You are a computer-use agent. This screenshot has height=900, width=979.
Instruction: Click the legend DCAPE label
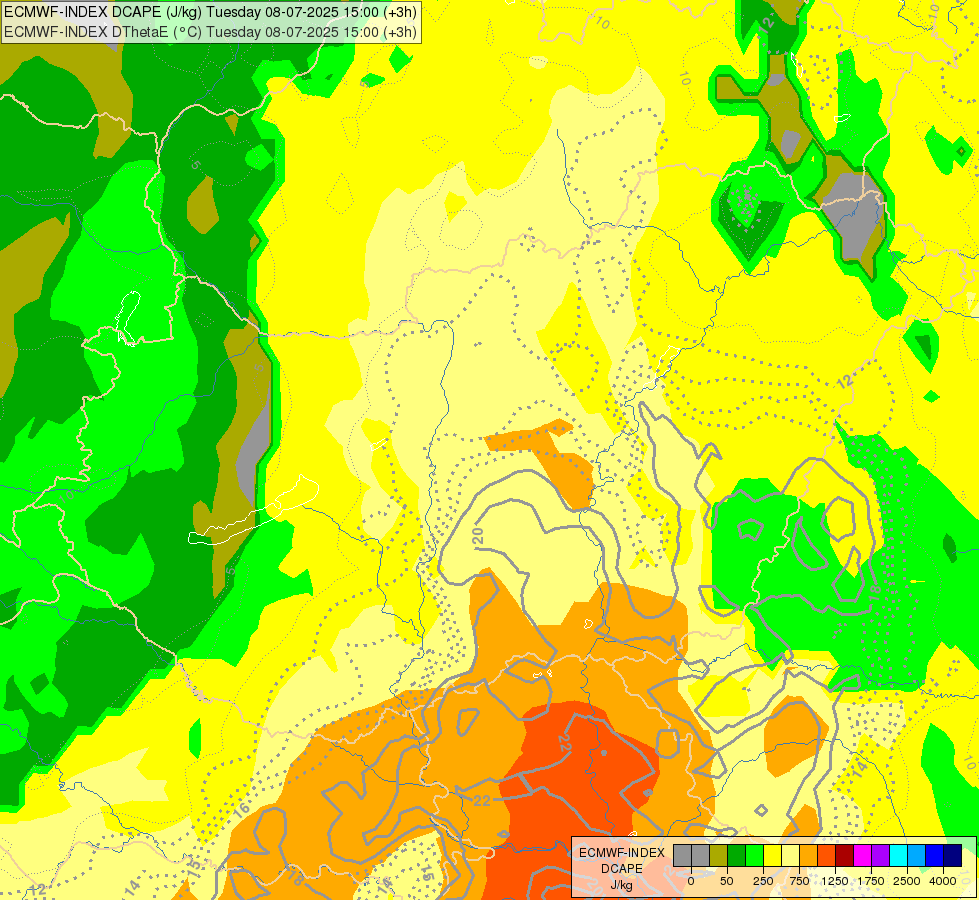[622, 869]
